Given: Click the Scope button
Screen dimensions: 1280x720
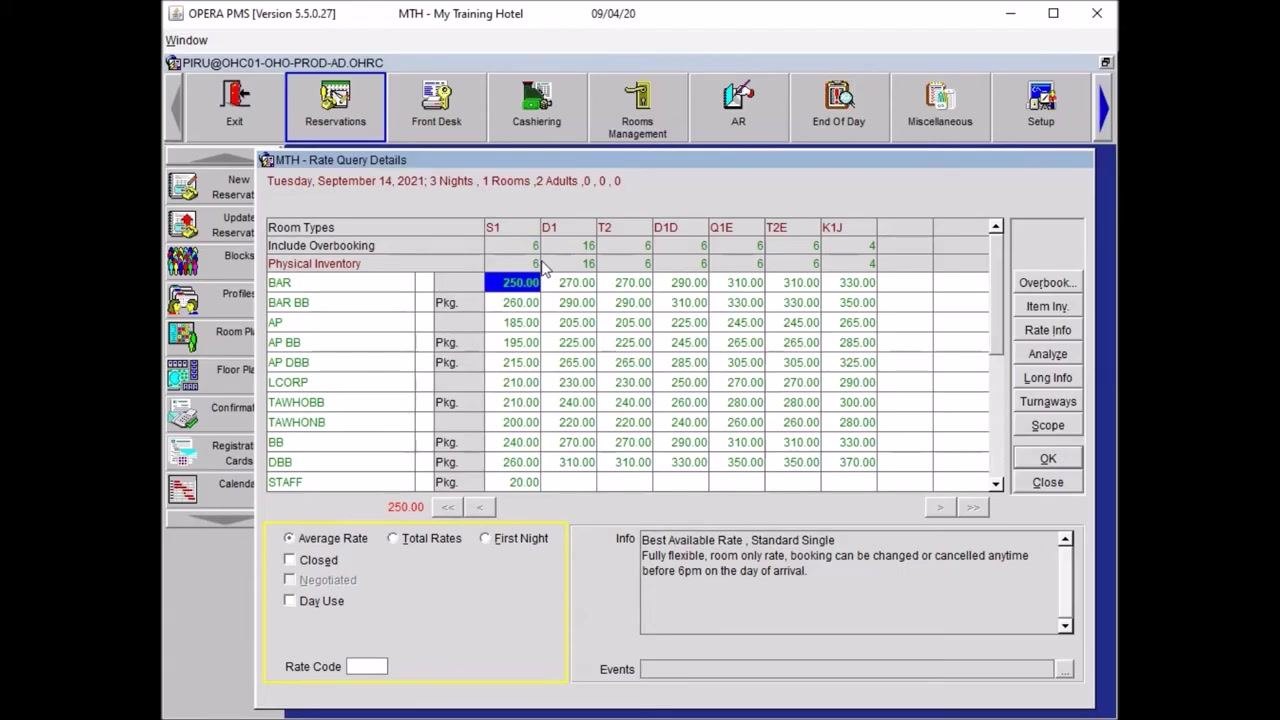Looking at the screenshot, I should (x=1048, y=426).
